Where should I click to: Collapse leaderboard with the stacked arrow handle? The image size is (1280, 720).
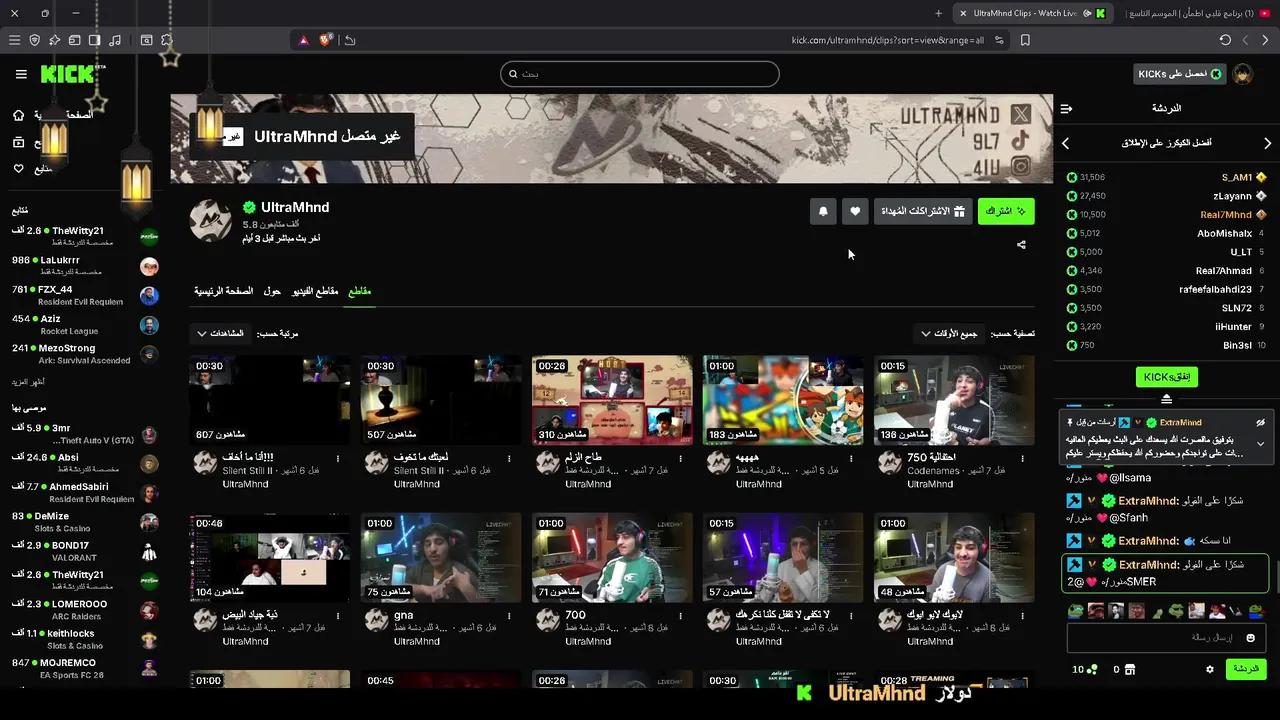(1166, 399)
